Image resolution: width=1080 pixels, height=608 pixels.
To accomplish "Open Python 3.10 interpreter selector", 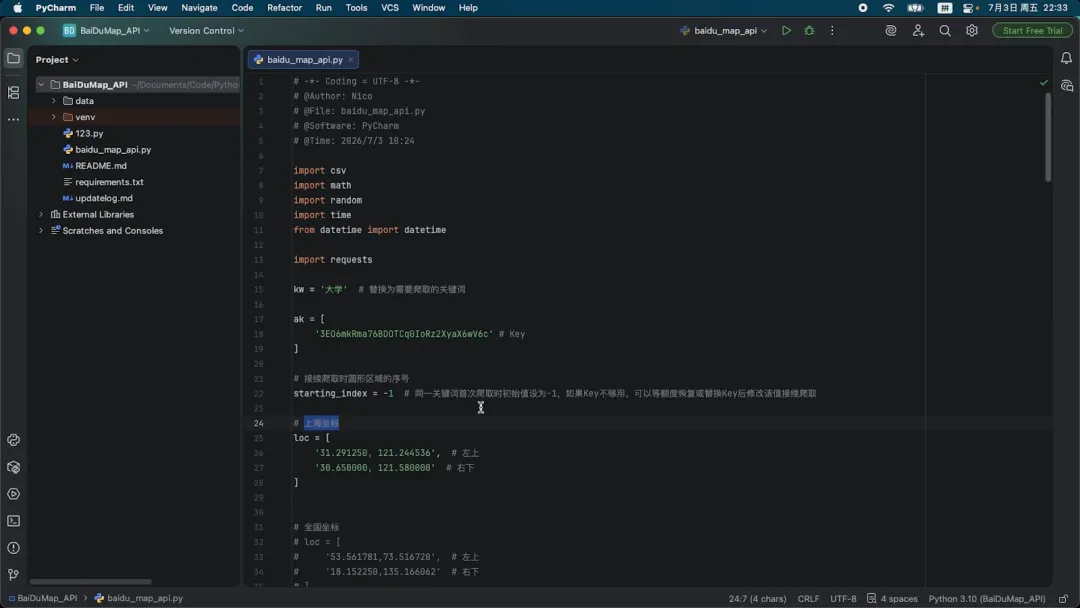I will point(986,599).
